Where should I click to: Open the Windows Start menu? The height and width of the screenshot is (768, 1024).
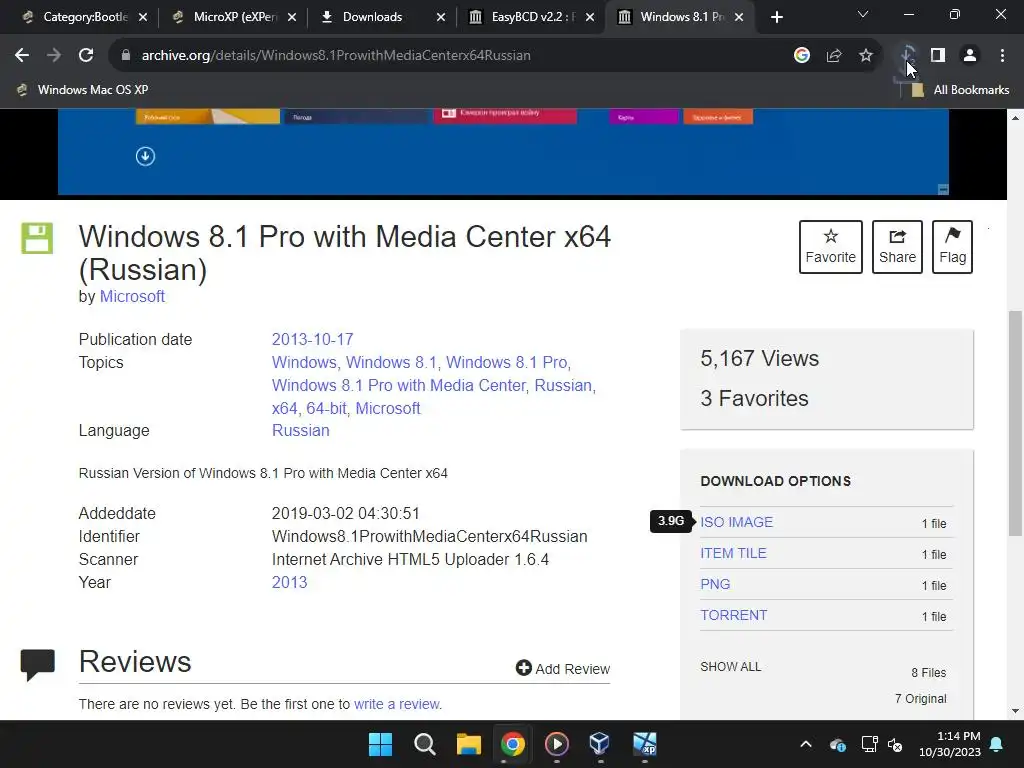pos(380,744)
